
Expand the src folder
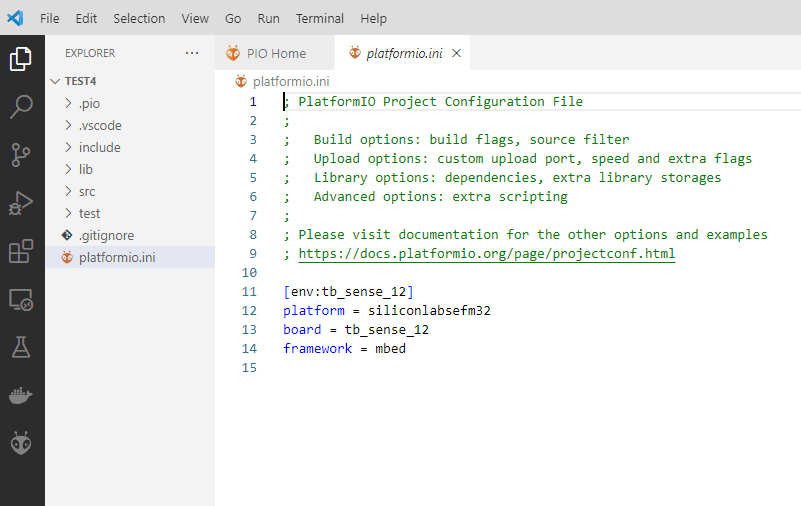[x=68, y=191]
